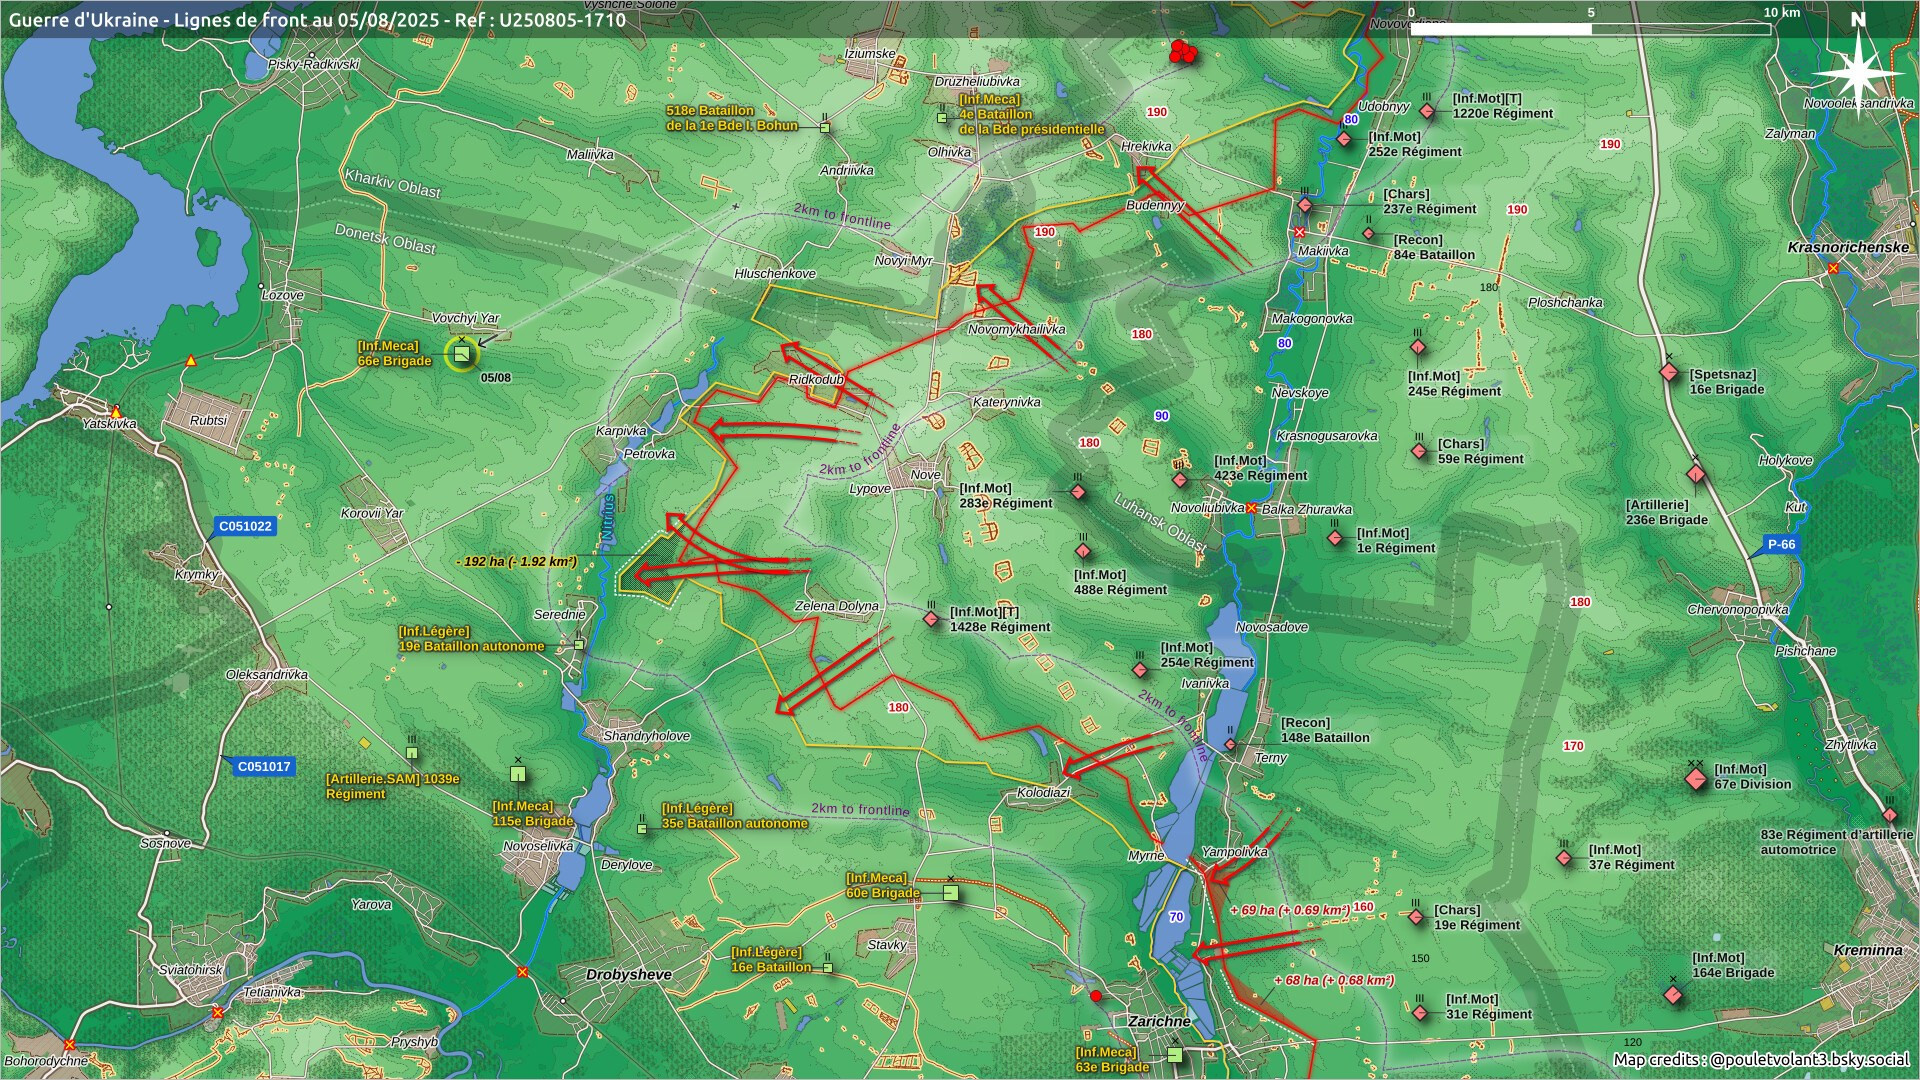The height and width of the screenshot is (1080, 1920).
Task: Click the Drobysheve town label
Action: point(629,974)
